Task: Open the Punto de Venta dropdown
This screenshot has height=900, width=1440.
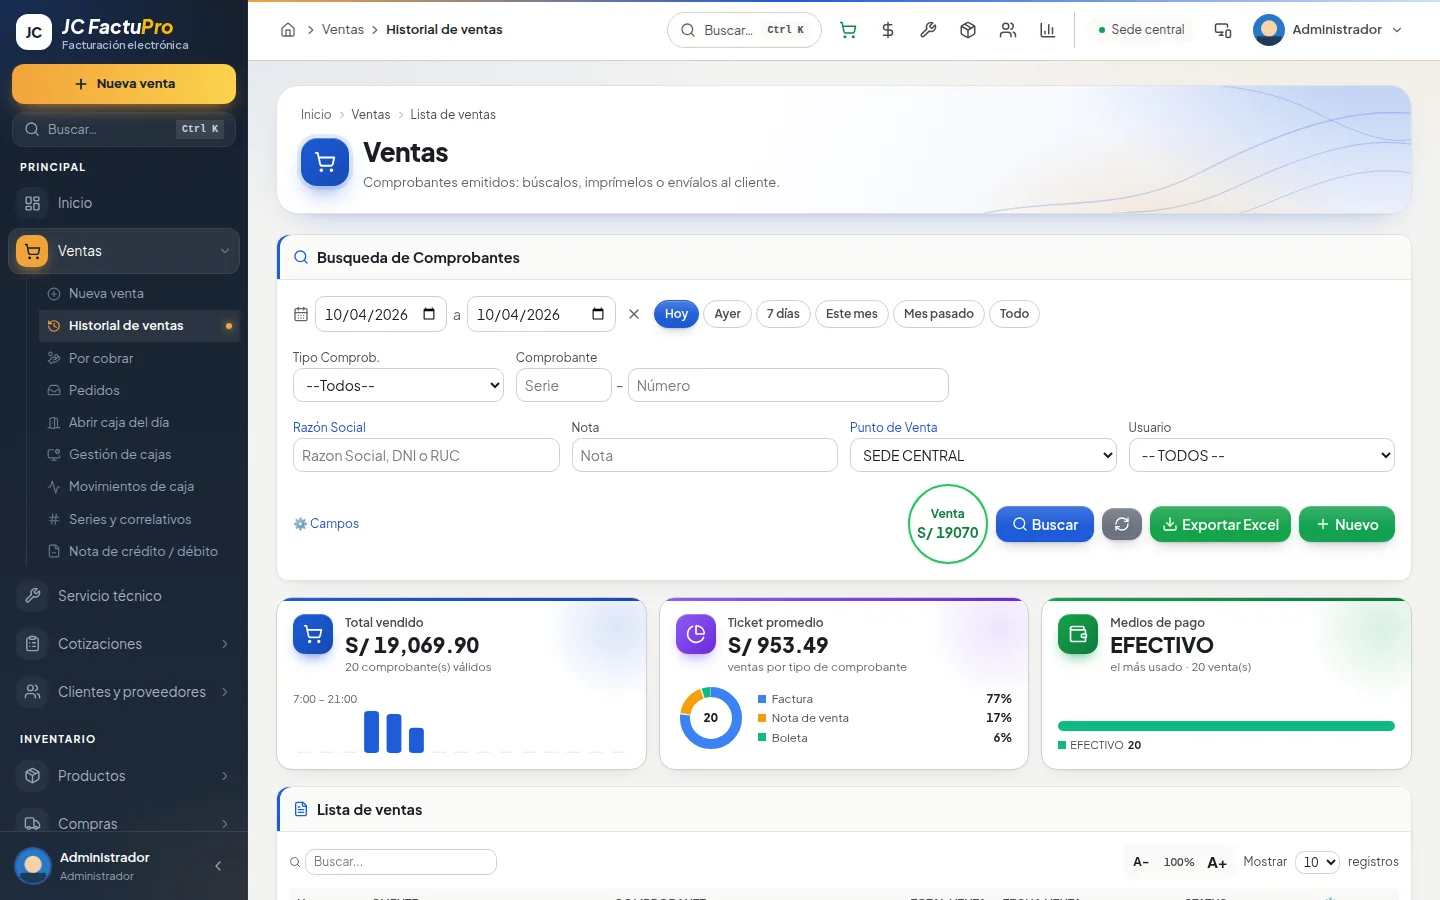Action: [x=983, y=455]
